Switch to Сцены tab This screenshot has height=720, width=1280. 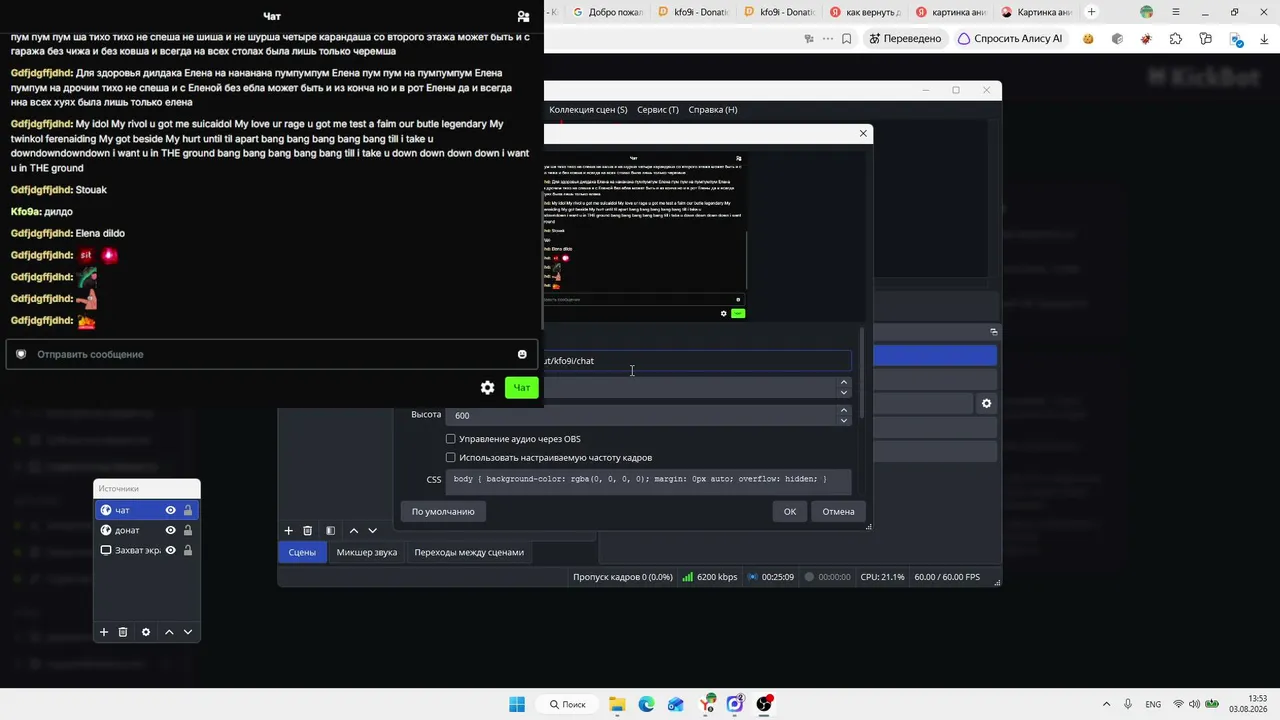click(x=302, y=552)
